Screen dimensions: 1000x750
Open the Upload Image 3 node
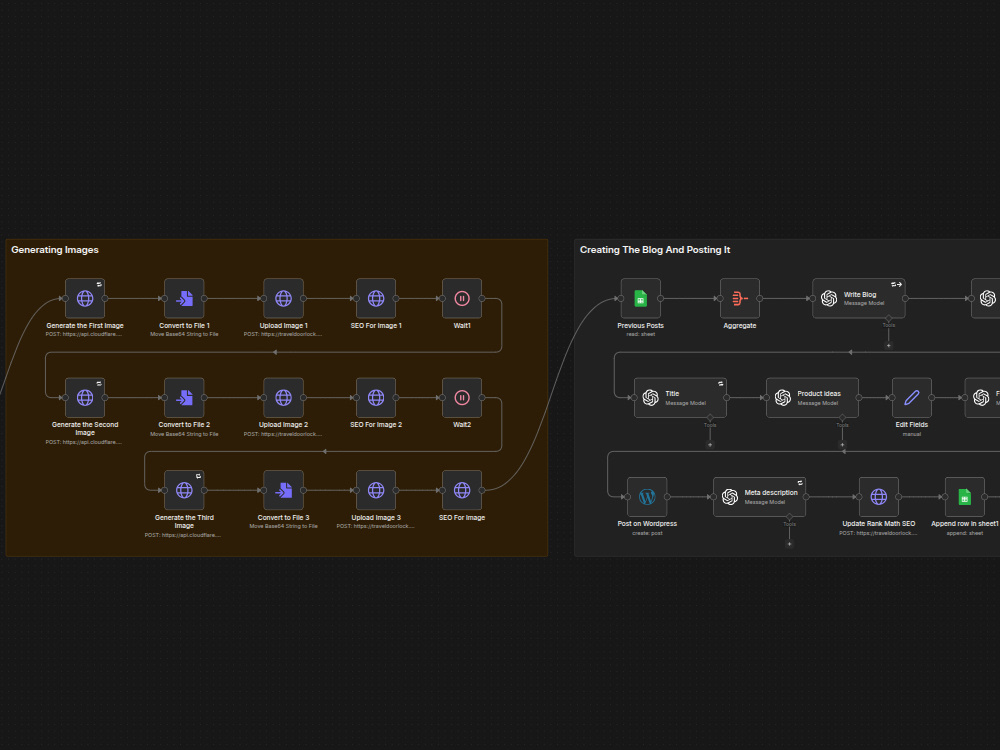coord(376,490)
